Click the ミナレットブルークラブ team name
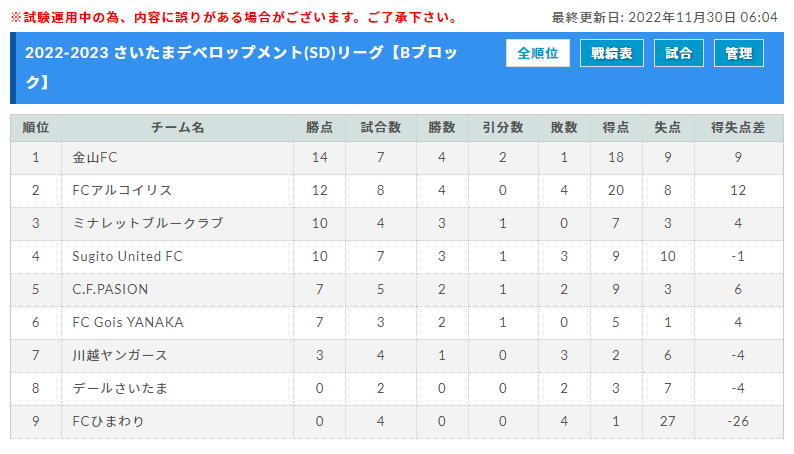This screenshot has height=454, width=794. click(147, 223)
